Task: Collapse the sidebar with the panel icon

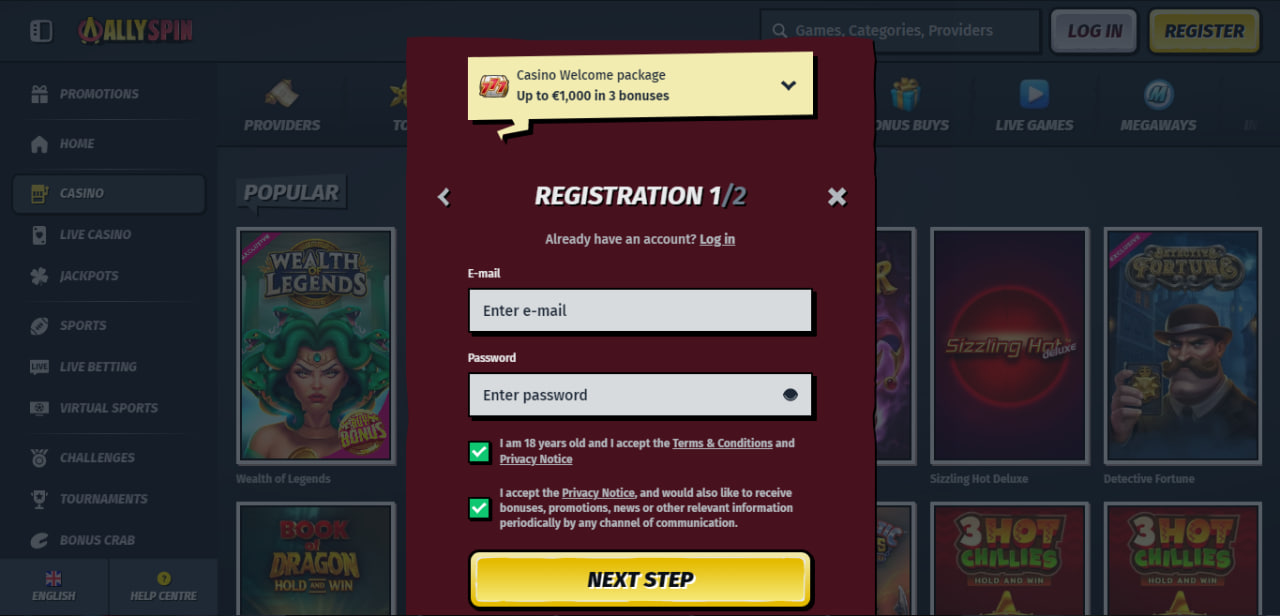Action: 41,31
